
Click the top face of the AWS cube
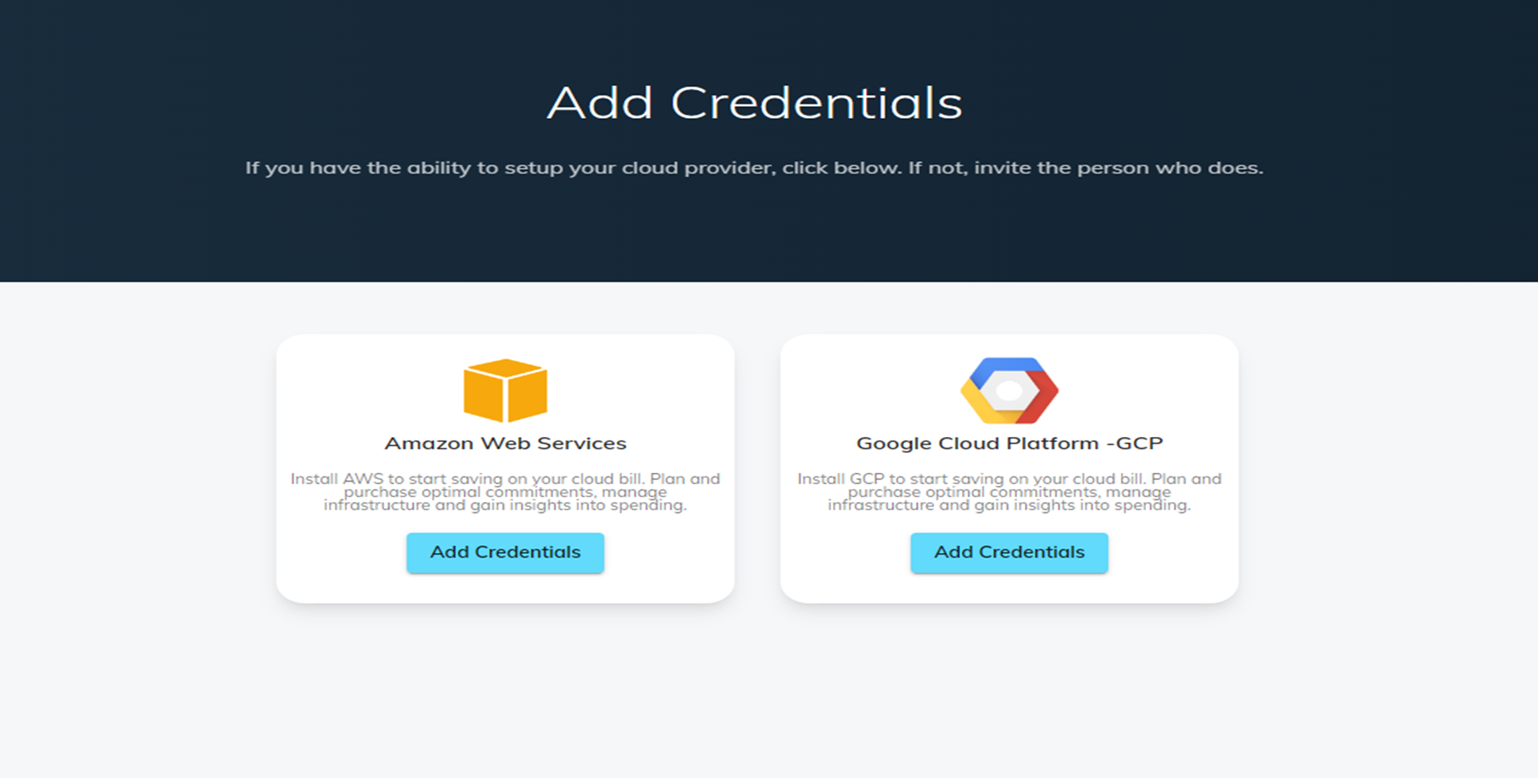(x=505, y=368)
